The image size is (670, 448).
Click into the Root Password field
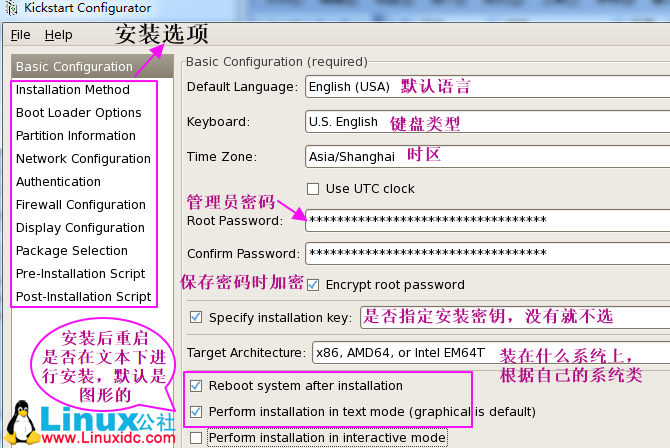[488, 221]
